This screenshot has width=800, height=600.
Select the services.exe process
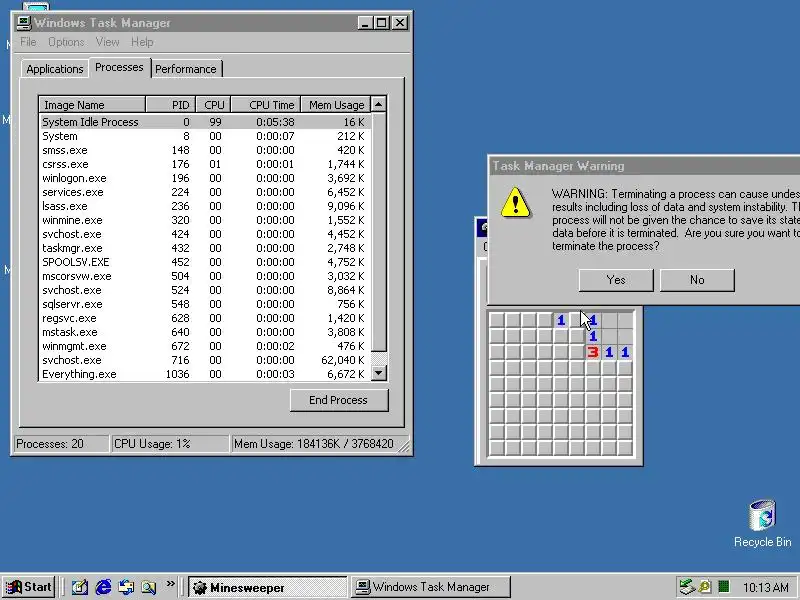pyautogui.click(x=205, y=192)
